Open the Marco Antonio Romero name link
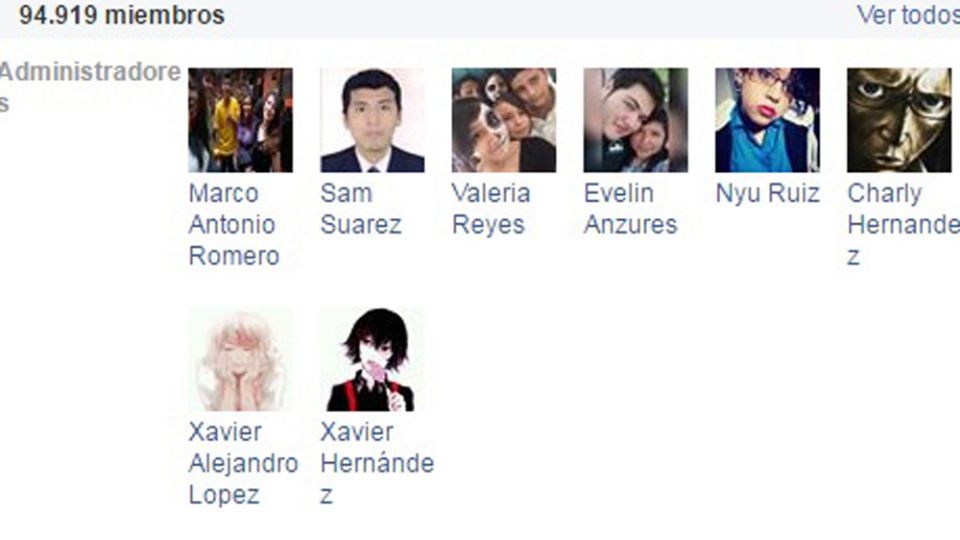 [x=234, y=225]
